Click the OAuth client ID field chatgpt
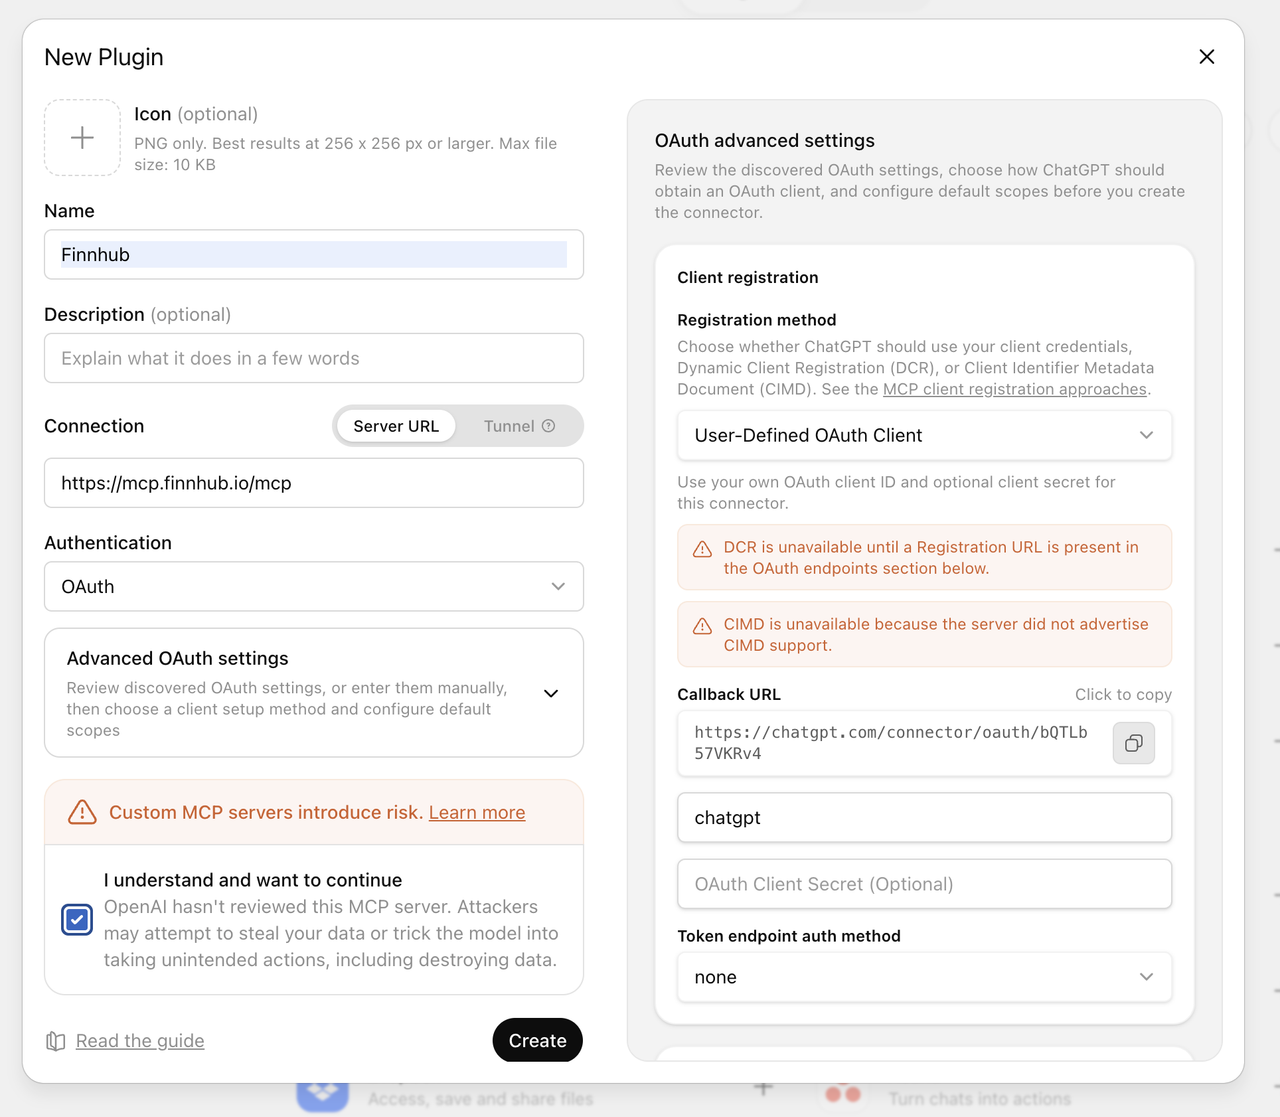The width and height of the screenshot is (1280, 1117). click(x=924, y=817)
